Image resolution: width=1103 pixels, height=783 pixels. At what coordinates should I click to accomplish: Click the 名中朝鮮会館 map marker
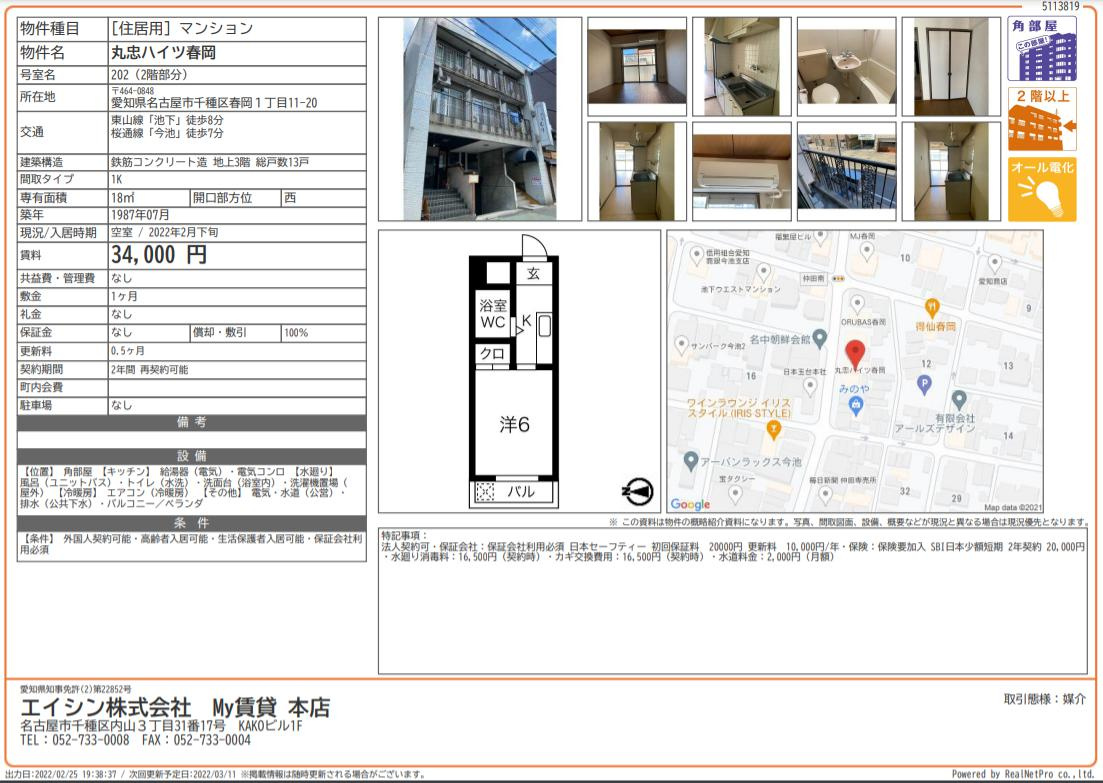[820, 338]
